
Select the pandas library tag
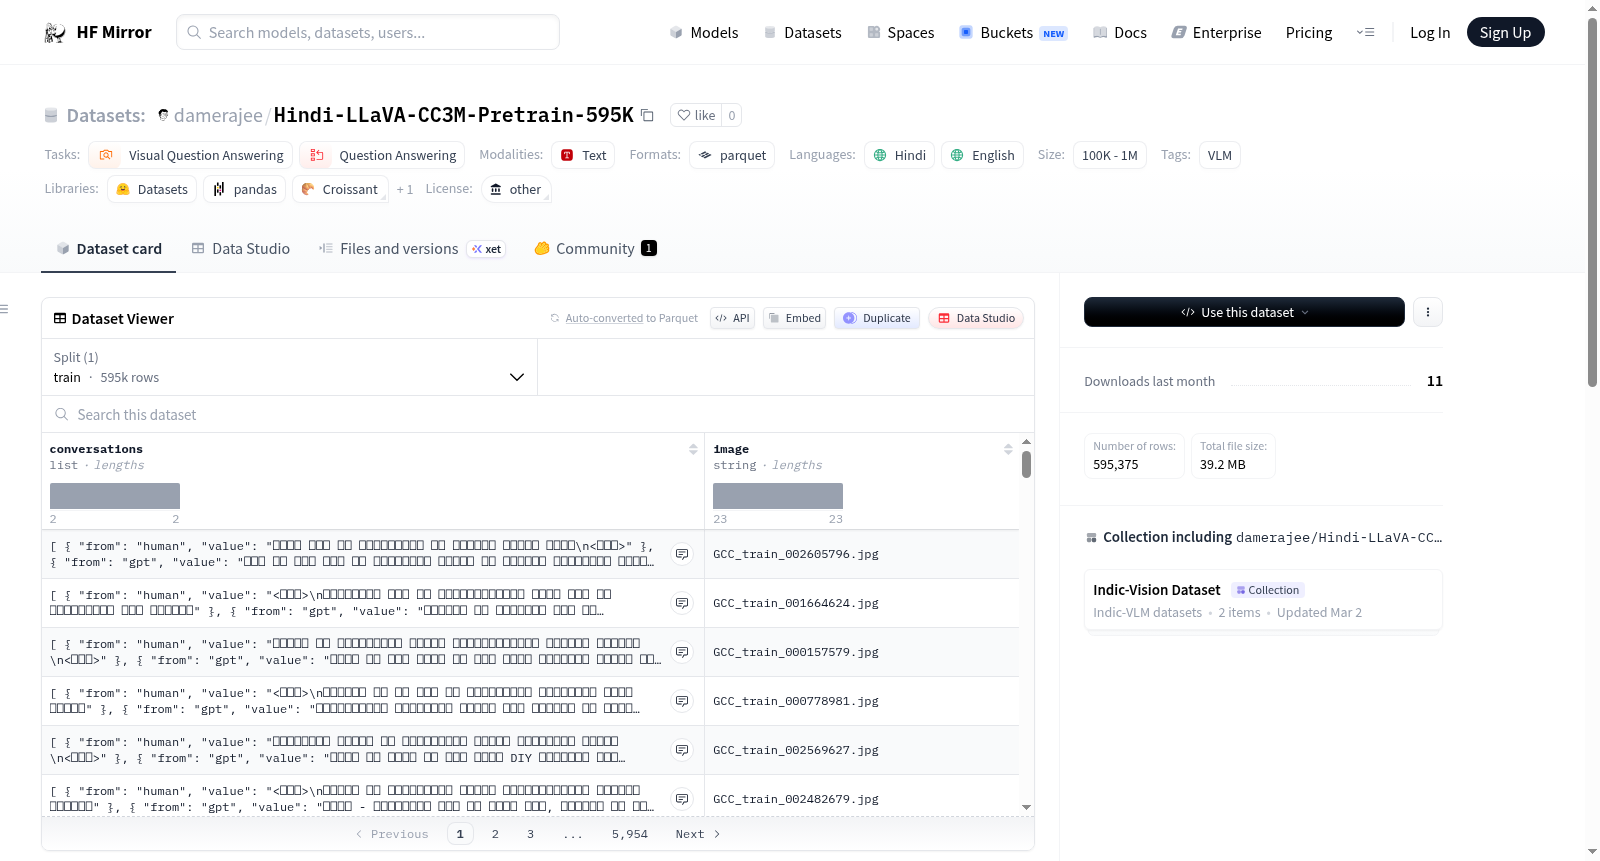point(245,189)
